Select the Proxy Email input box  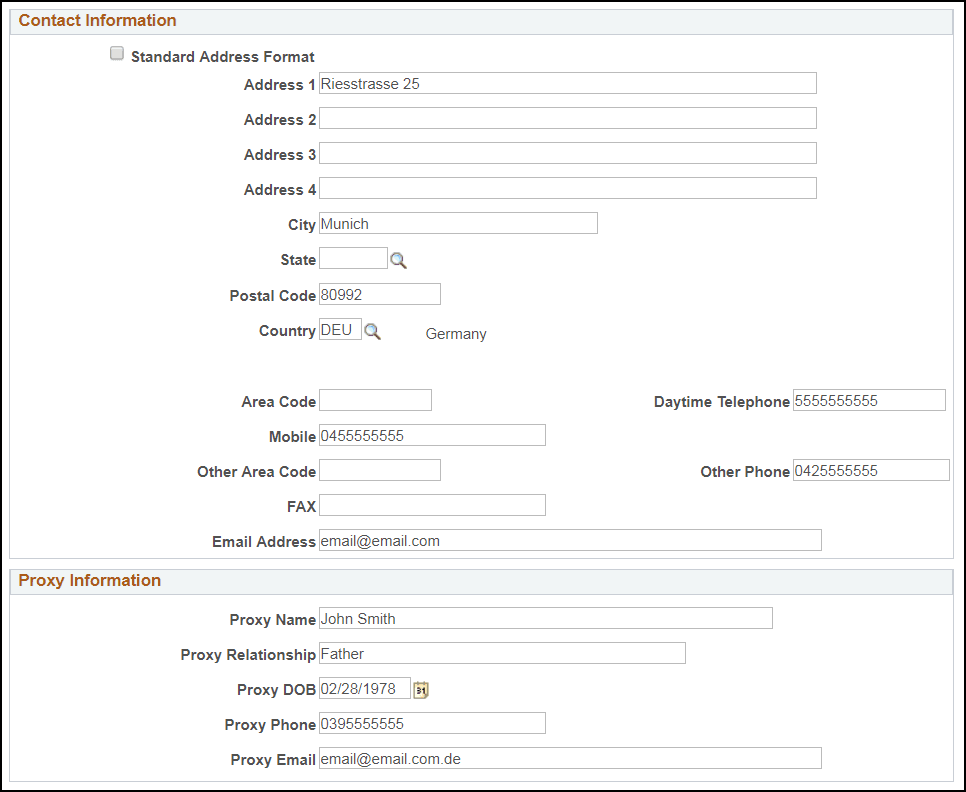point(568,758)
